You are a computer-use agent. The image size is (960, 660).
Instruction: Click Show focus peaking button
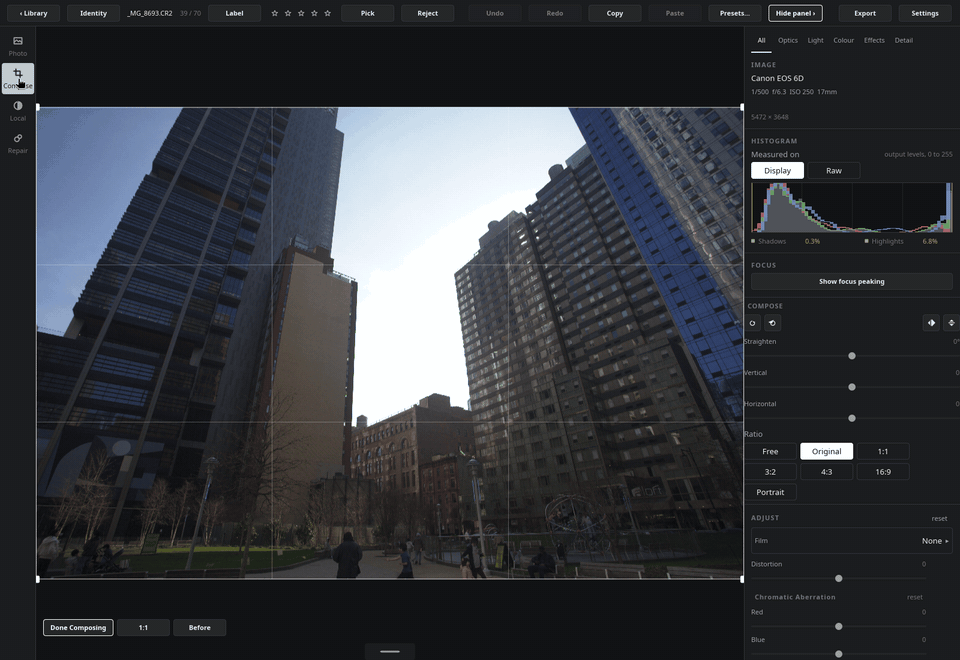(852, 282)
